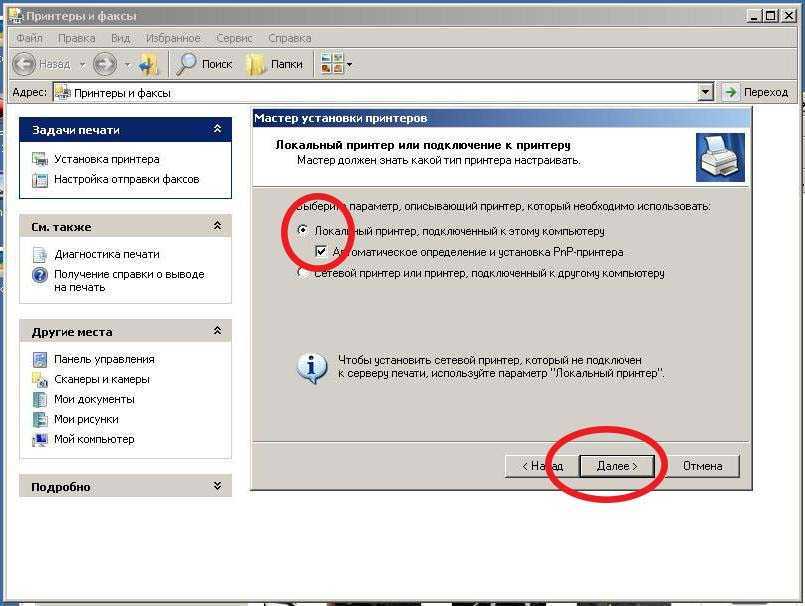Open the File (Файл) menu
Viewport: 805px width, 606px height.
point(28,38)
